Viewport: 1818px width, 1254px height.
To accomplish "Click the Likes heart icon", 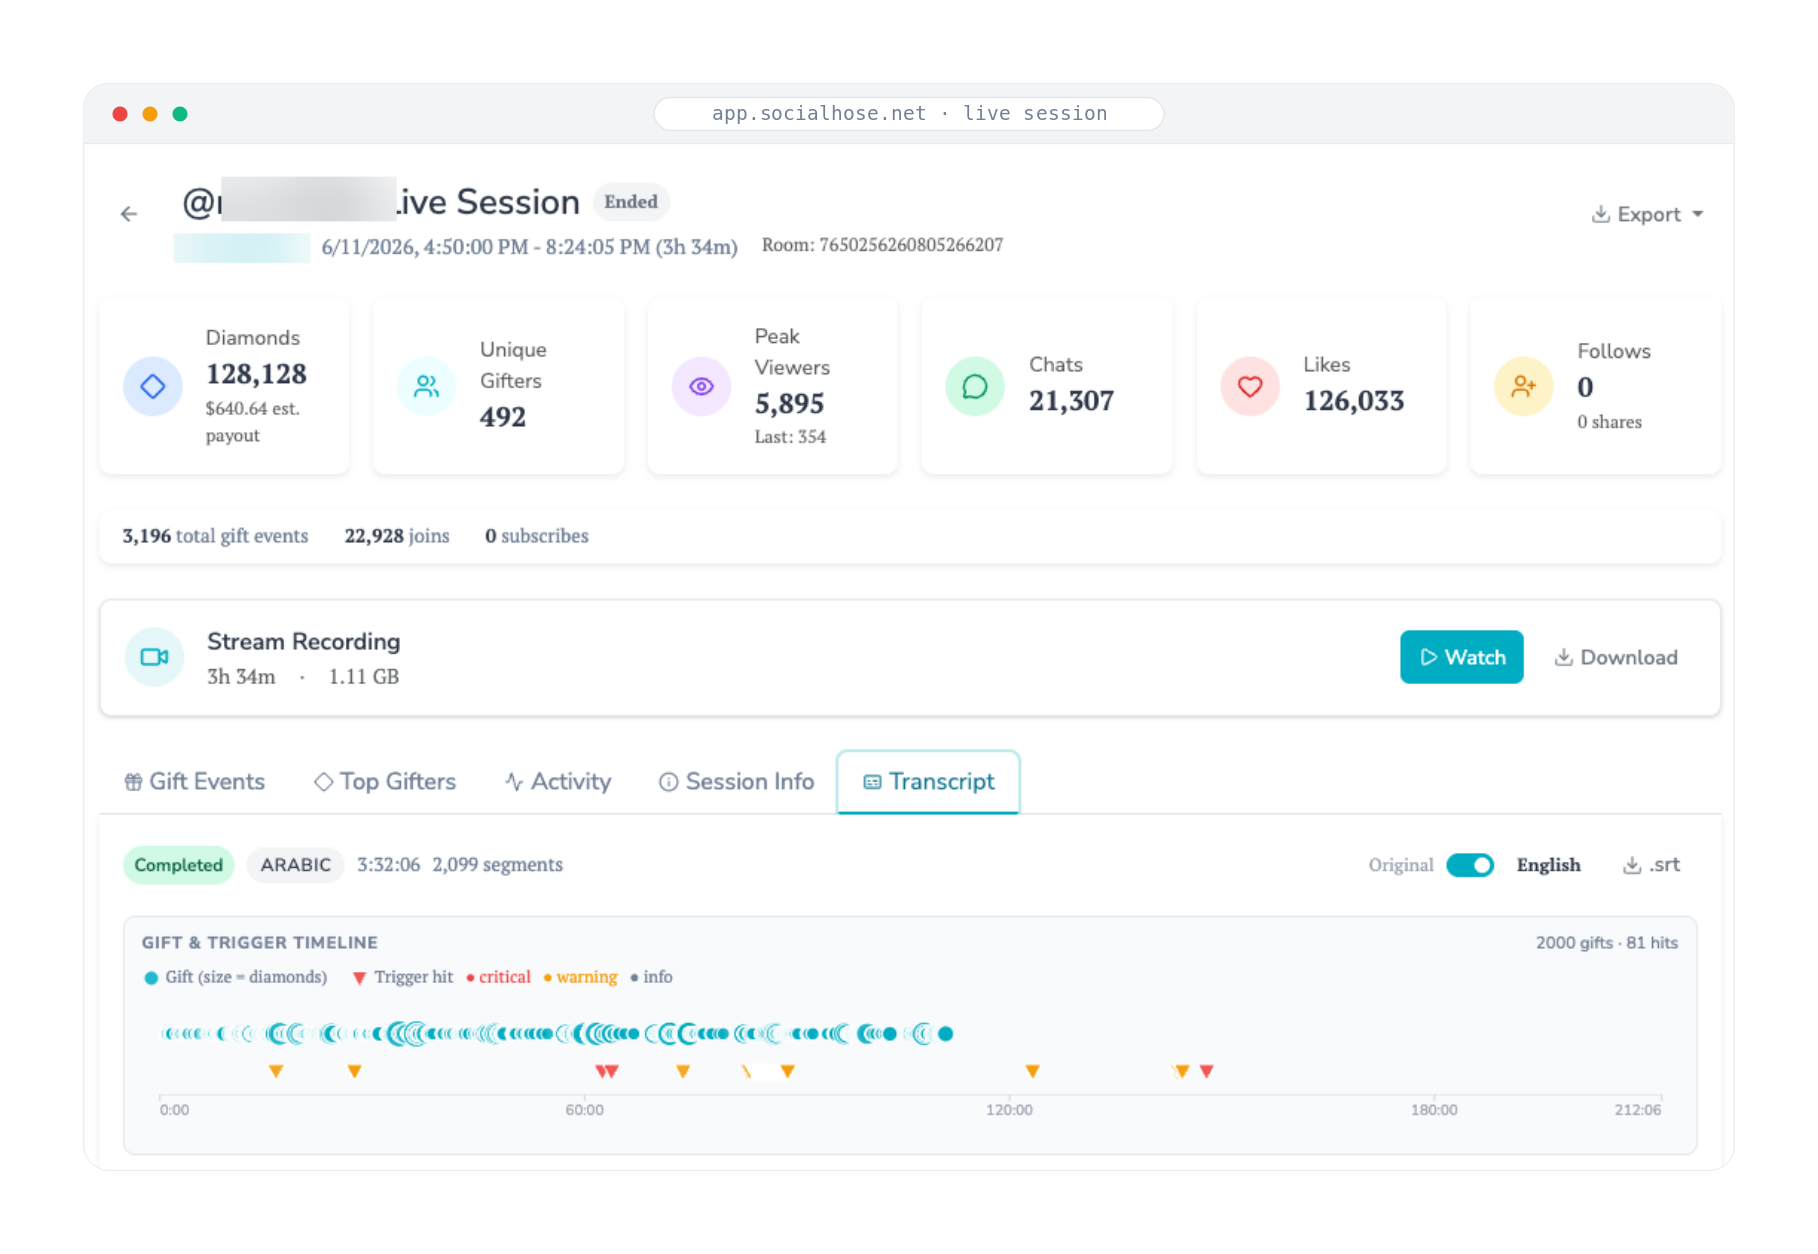I will pos(1250,386).
